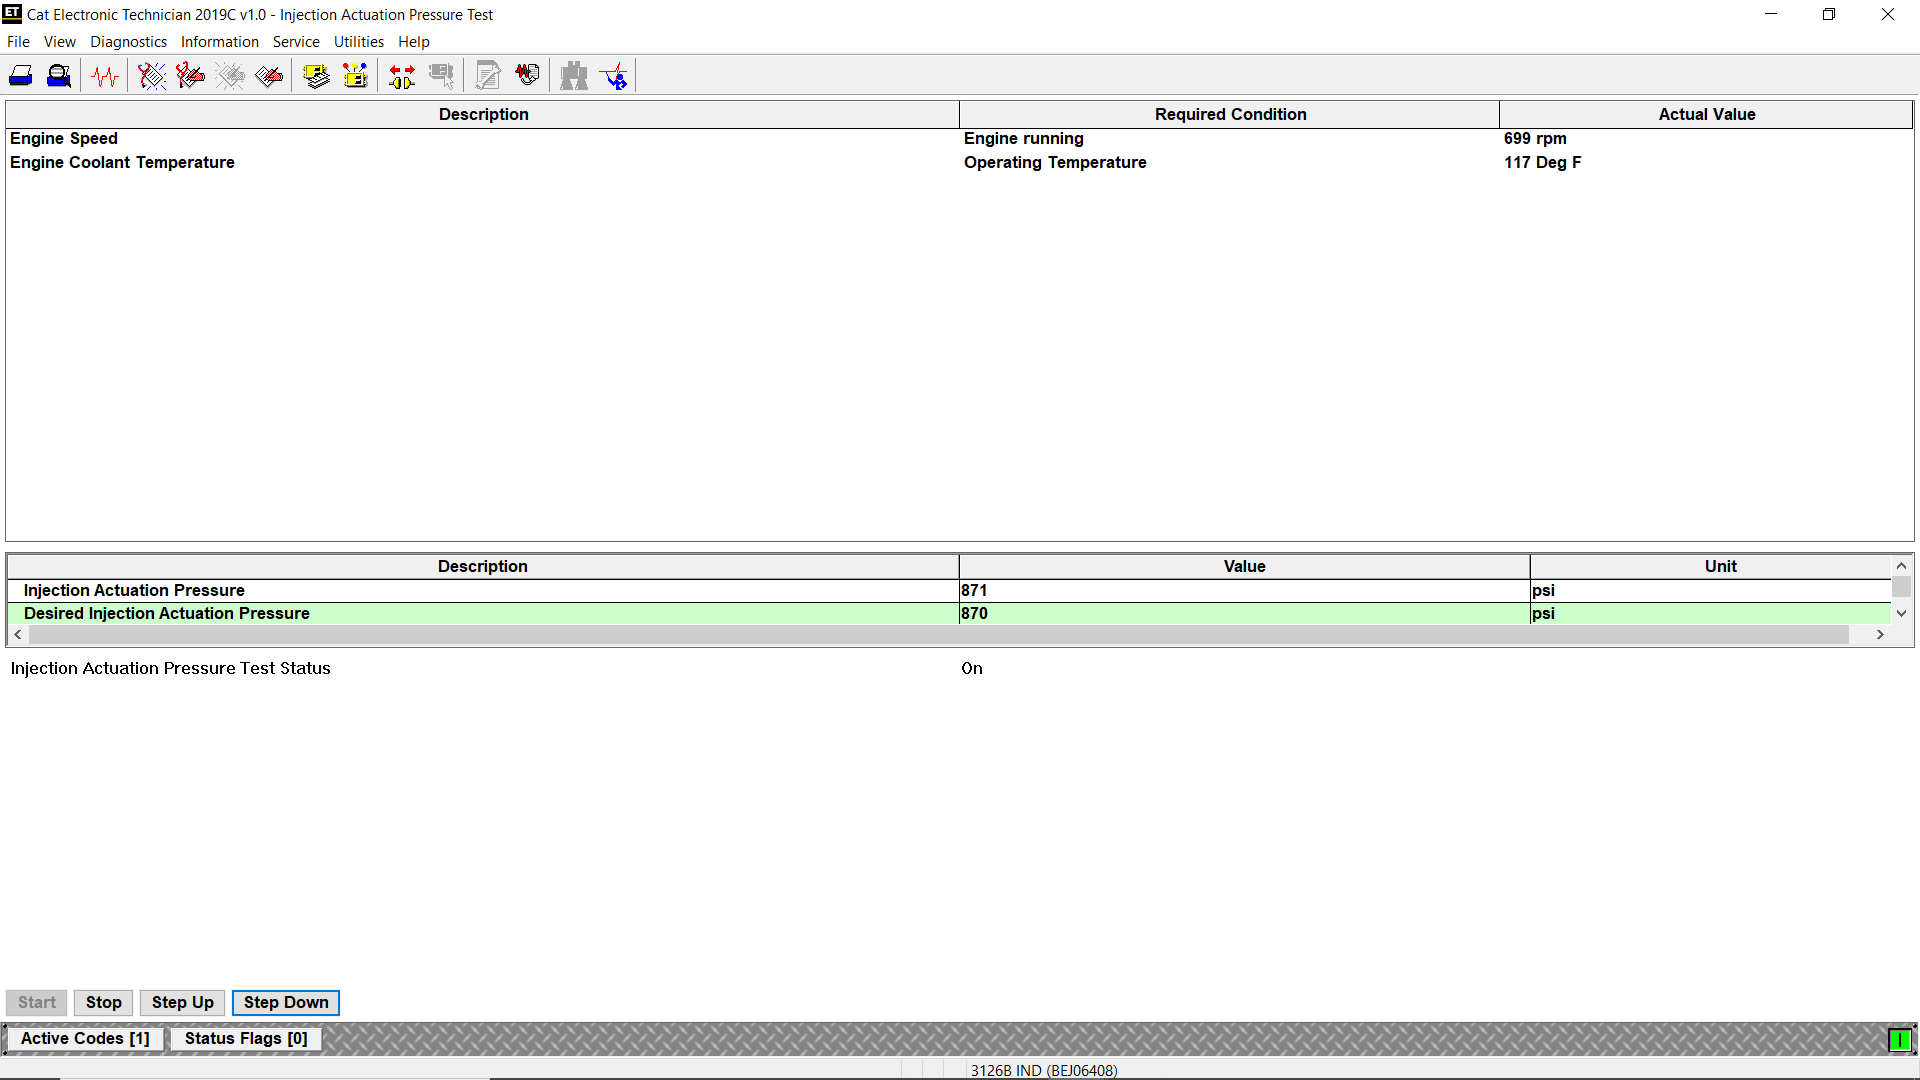Click the Required Condition column header
The height and width of the screenshot is (1080, 1920).
(1230, 114)
